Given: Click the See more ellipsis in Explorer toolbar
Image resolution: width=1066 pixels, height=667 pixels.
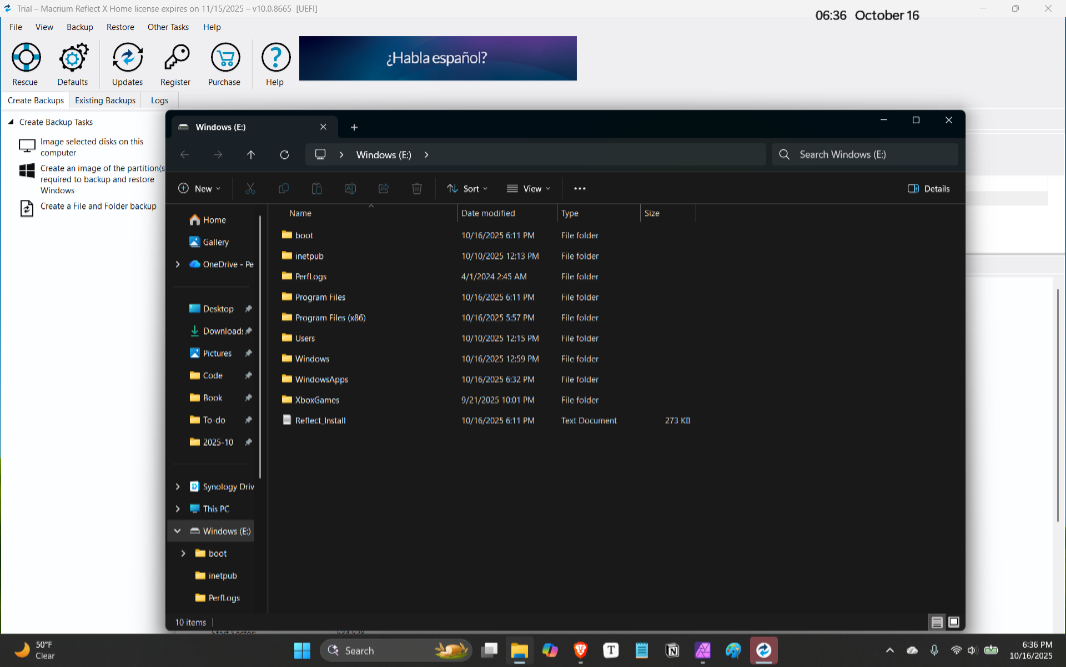Looking at the screenshot, I should (580, 188).
